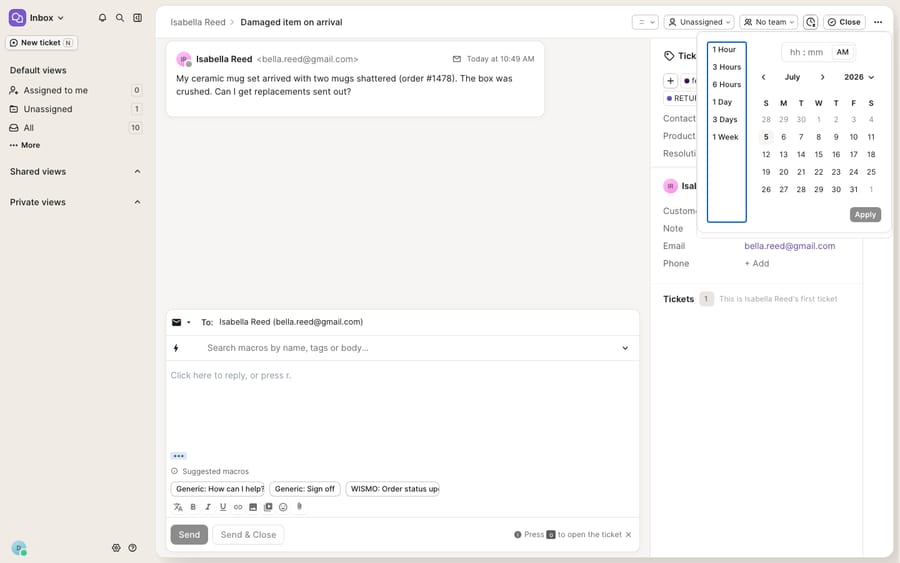Screen dimensions: 900x563
Task: Click the envelope channel icon
Action: (x=177, y=322)
